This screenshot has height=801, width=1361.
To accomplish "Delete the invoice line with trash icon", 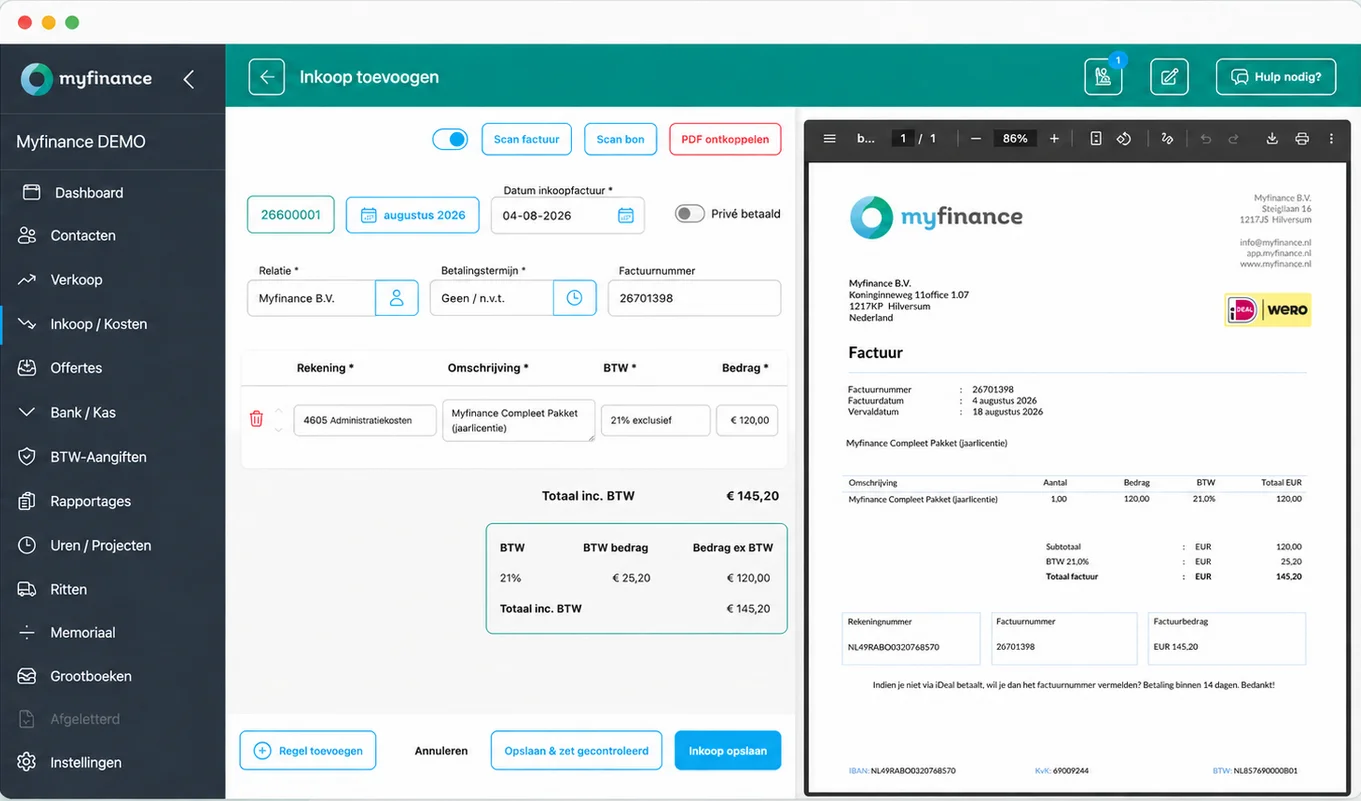I will 256,419.
